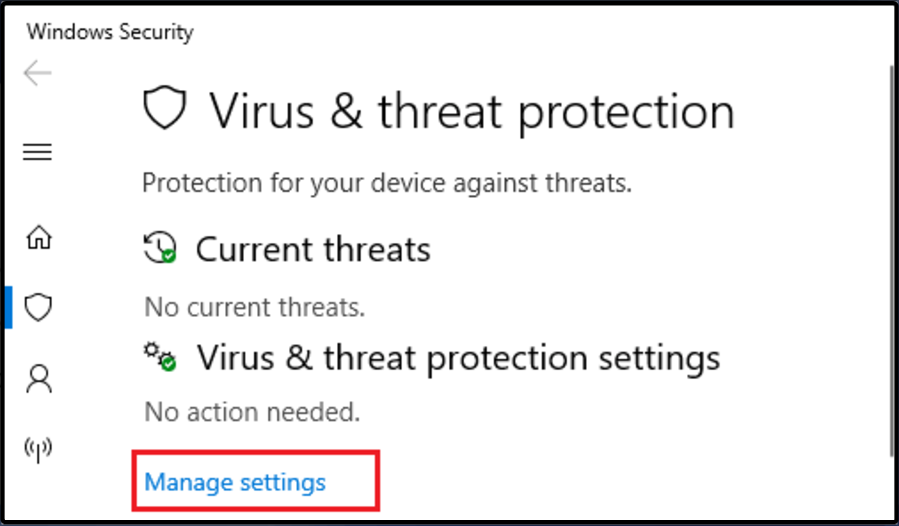
Task: Click "Virus & threat protection settings" heading
Action: [458, 357]
